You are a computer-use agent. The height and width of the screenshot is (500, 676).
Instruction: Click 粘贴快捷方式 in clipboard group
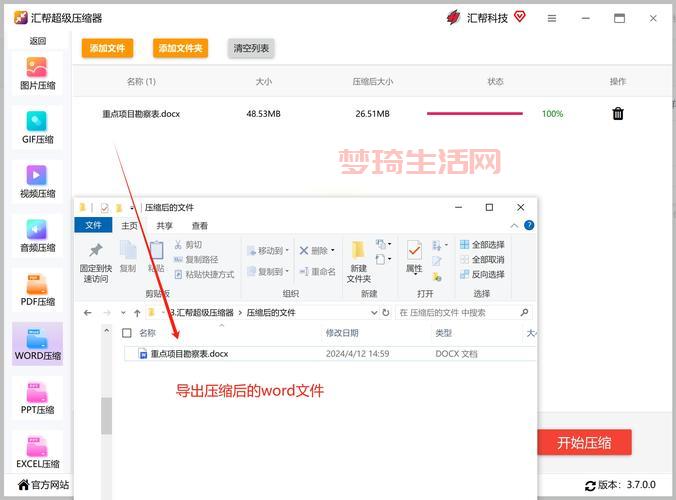[x=204, y=274]
